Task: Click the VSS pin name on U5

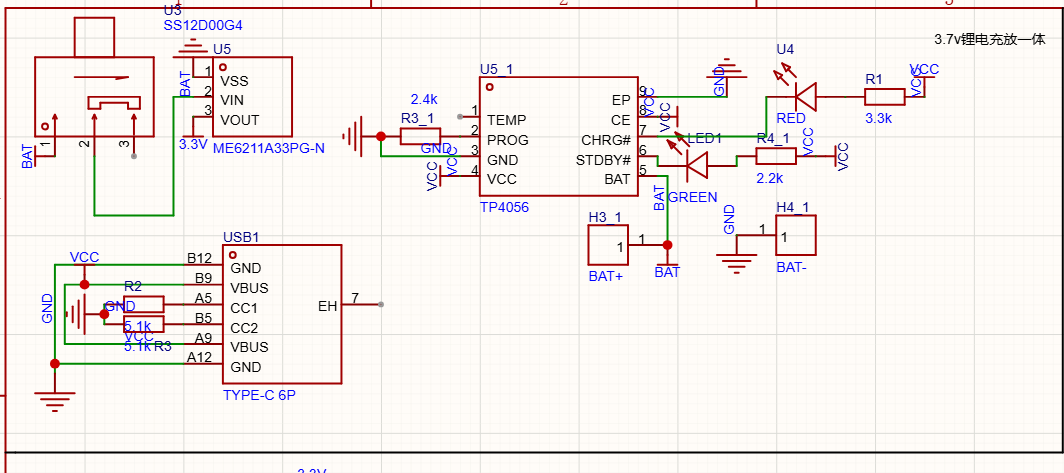Action: 235,81
